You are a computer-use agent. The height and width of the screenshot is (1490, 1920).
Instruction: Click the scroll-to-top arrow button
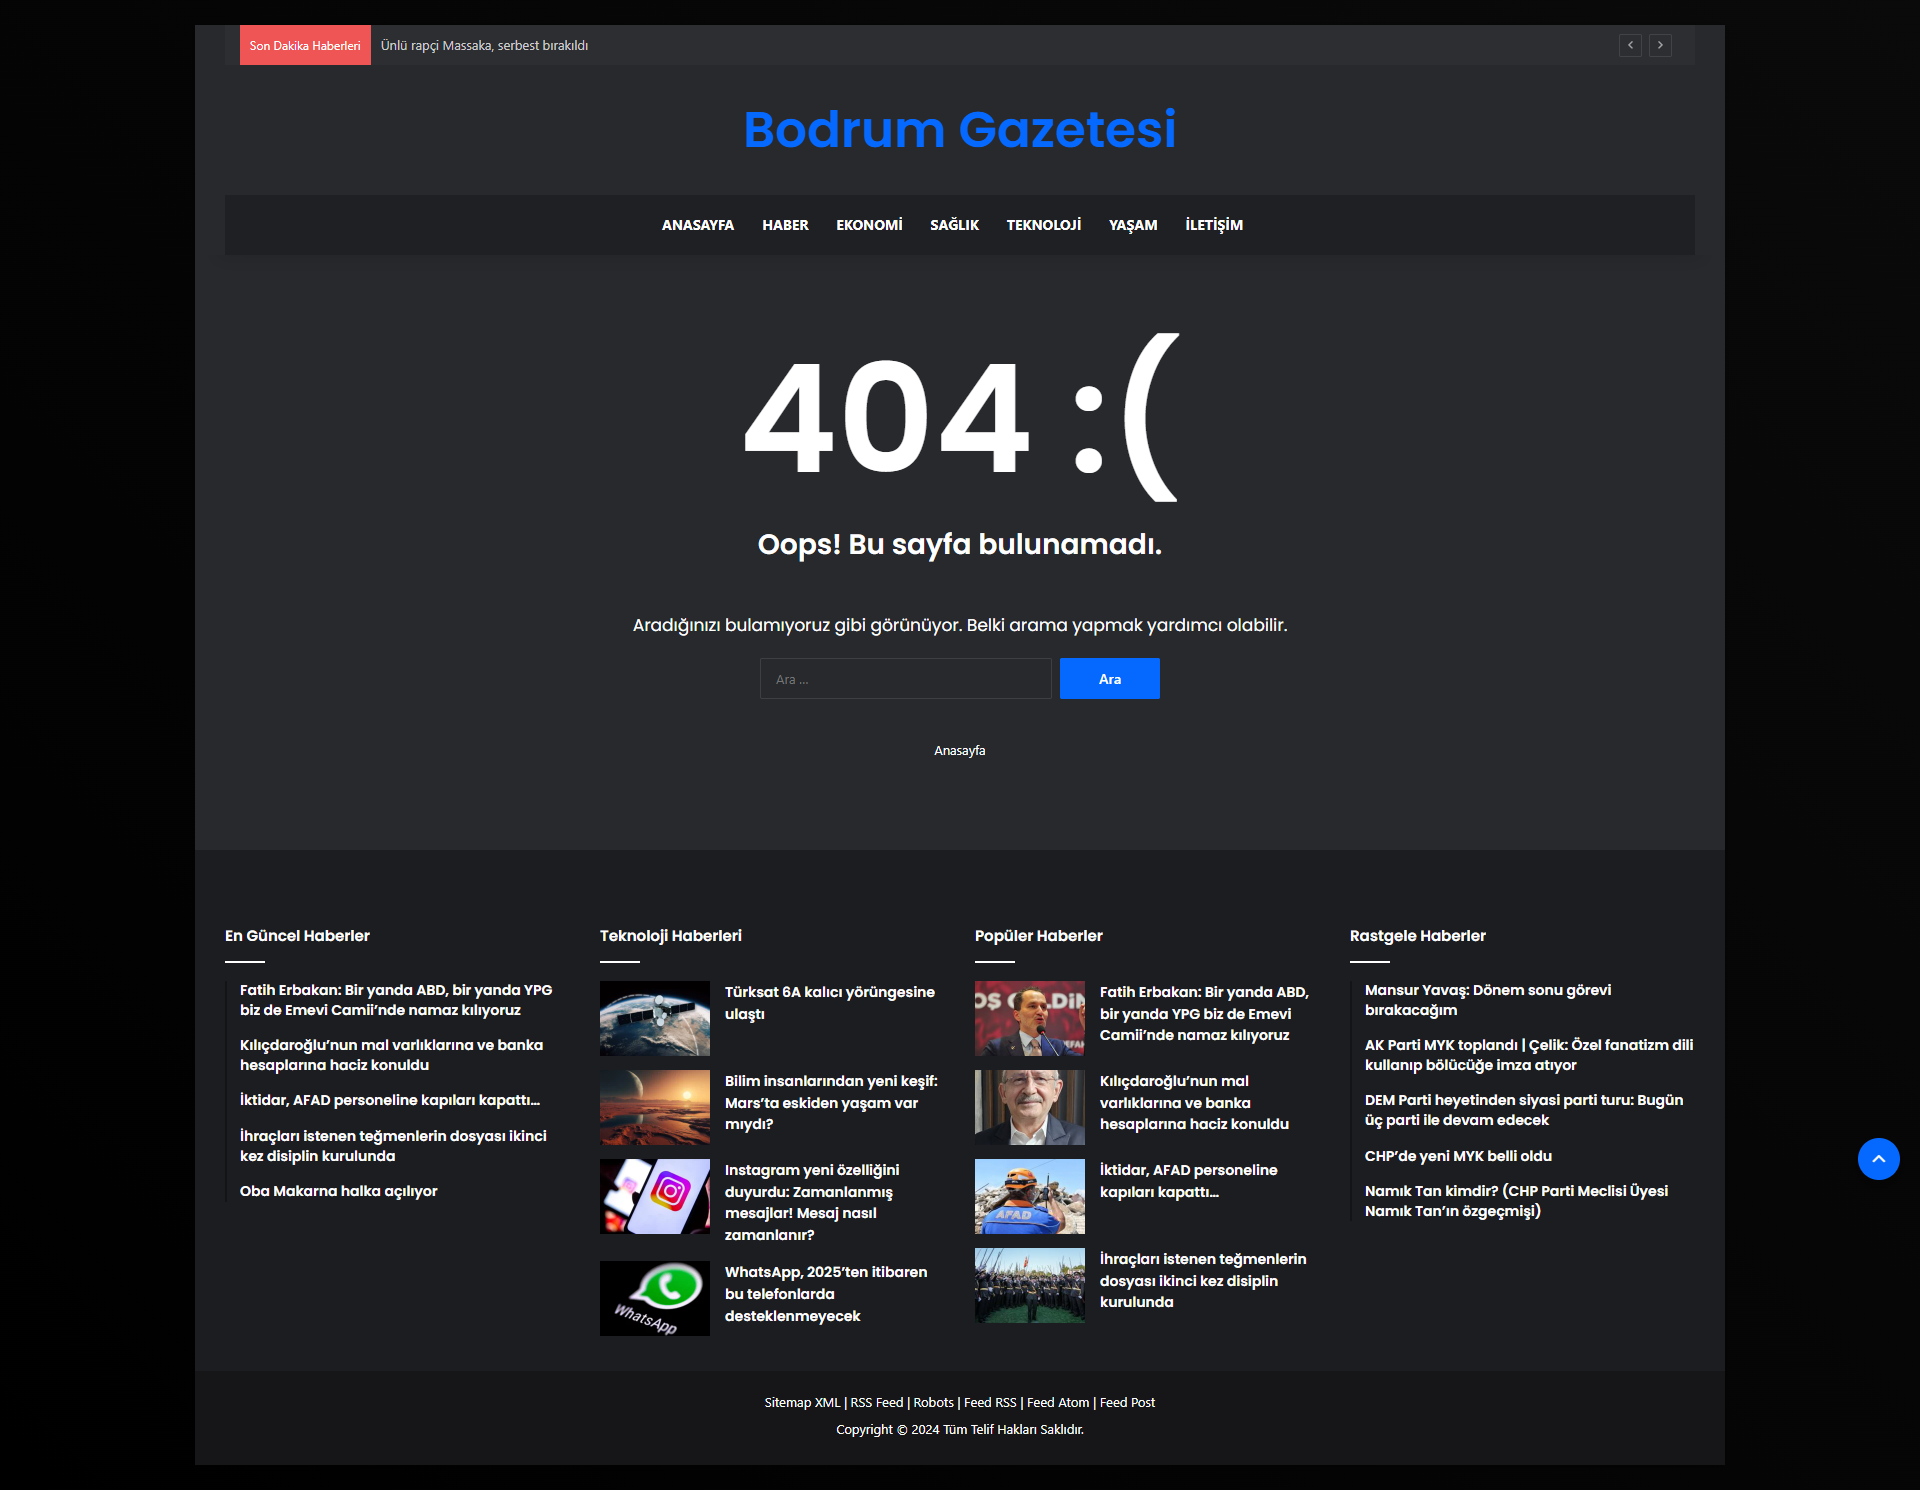pos(1879,1159)
